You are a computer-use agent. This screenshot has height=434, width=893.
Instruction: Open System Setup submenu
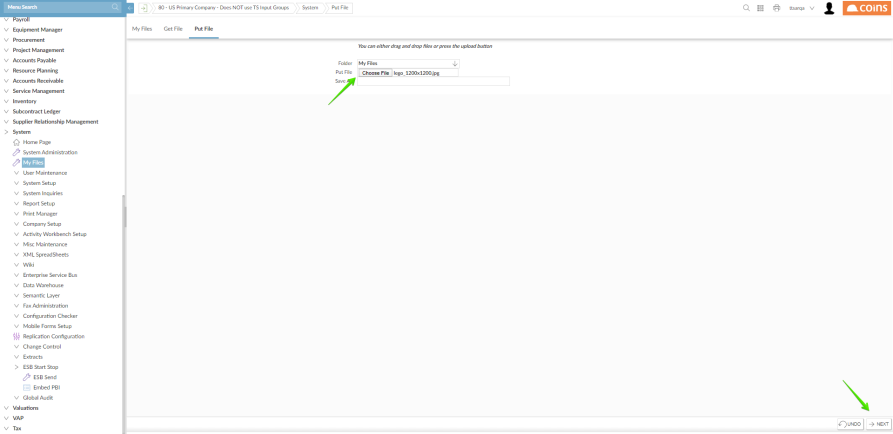(x=39, y=183)
